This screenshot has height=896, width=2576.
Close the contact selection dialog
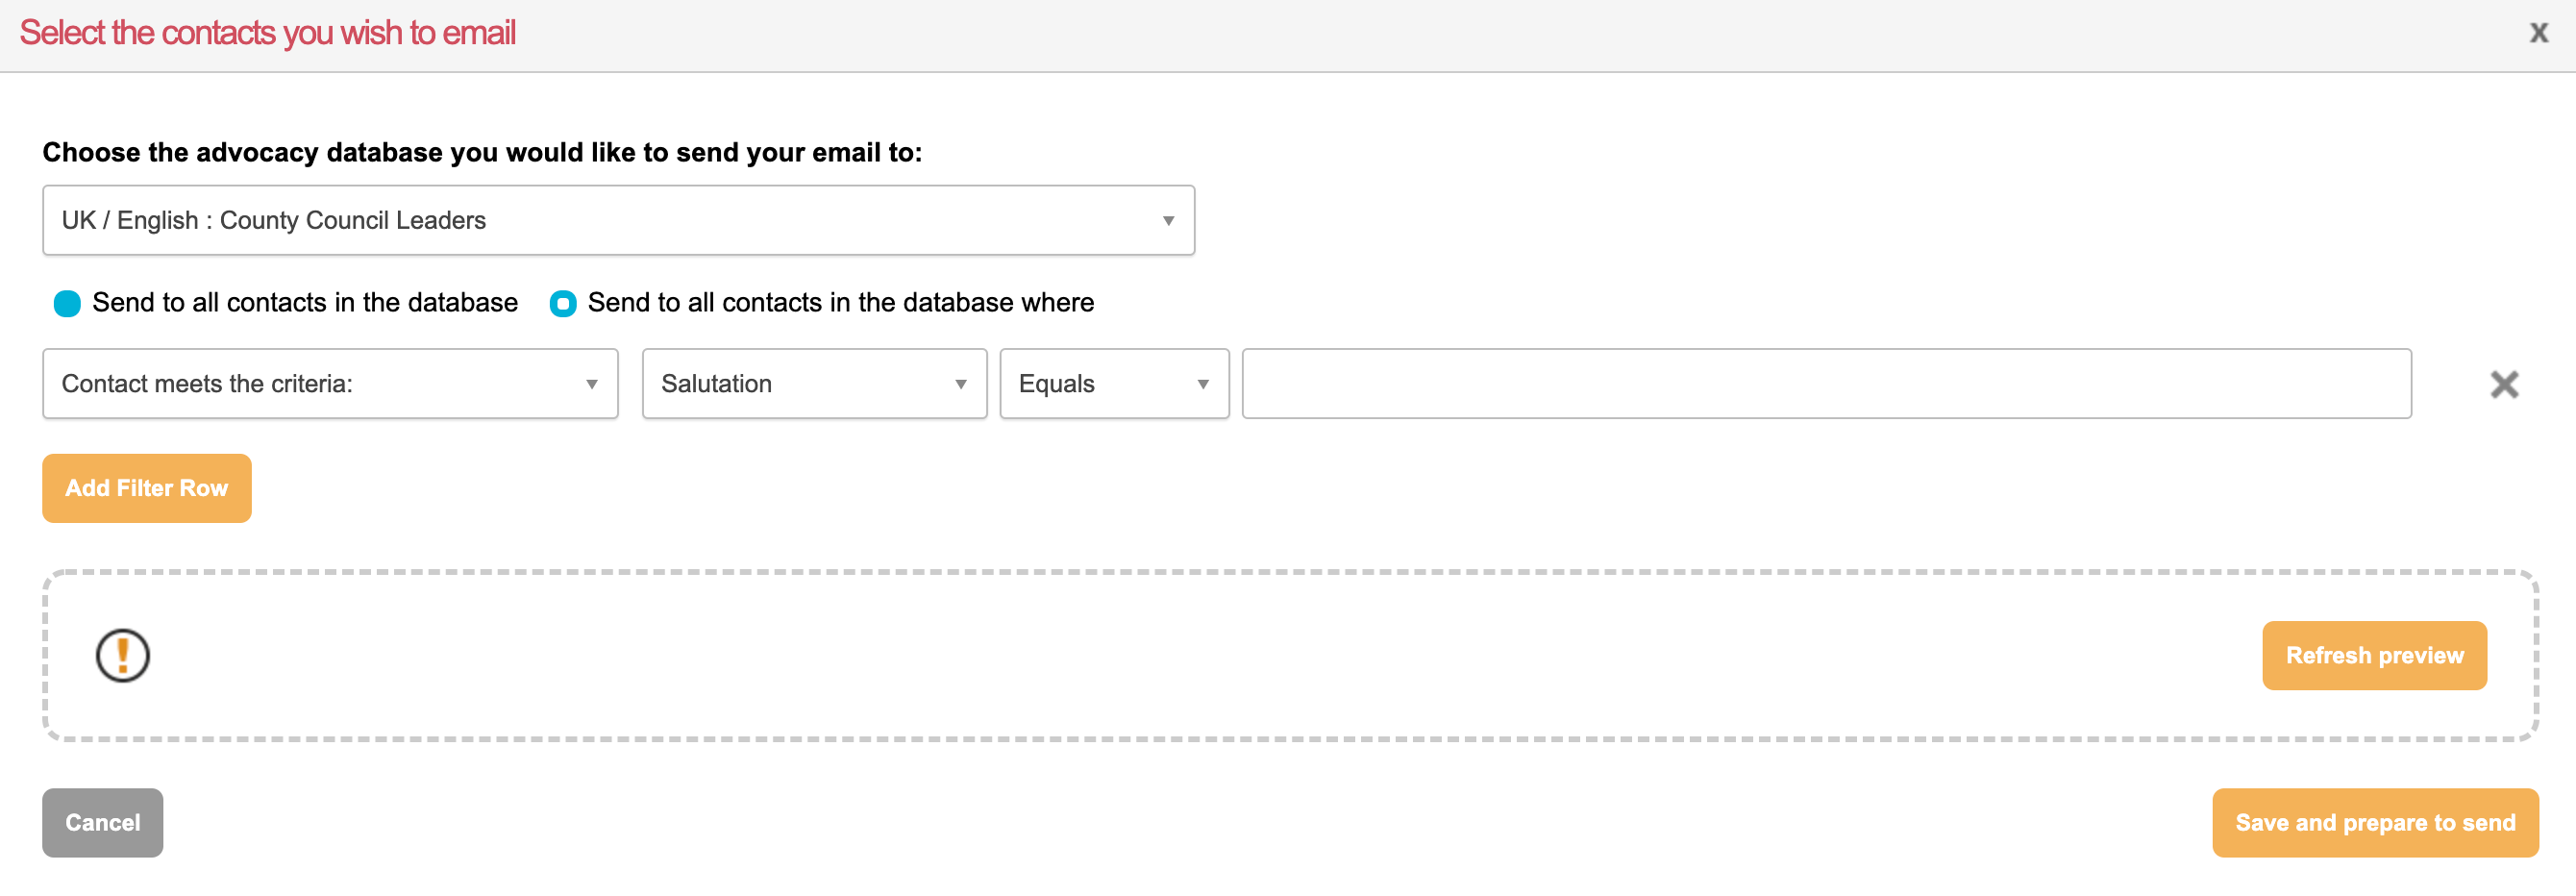[x=2538, y=33]
